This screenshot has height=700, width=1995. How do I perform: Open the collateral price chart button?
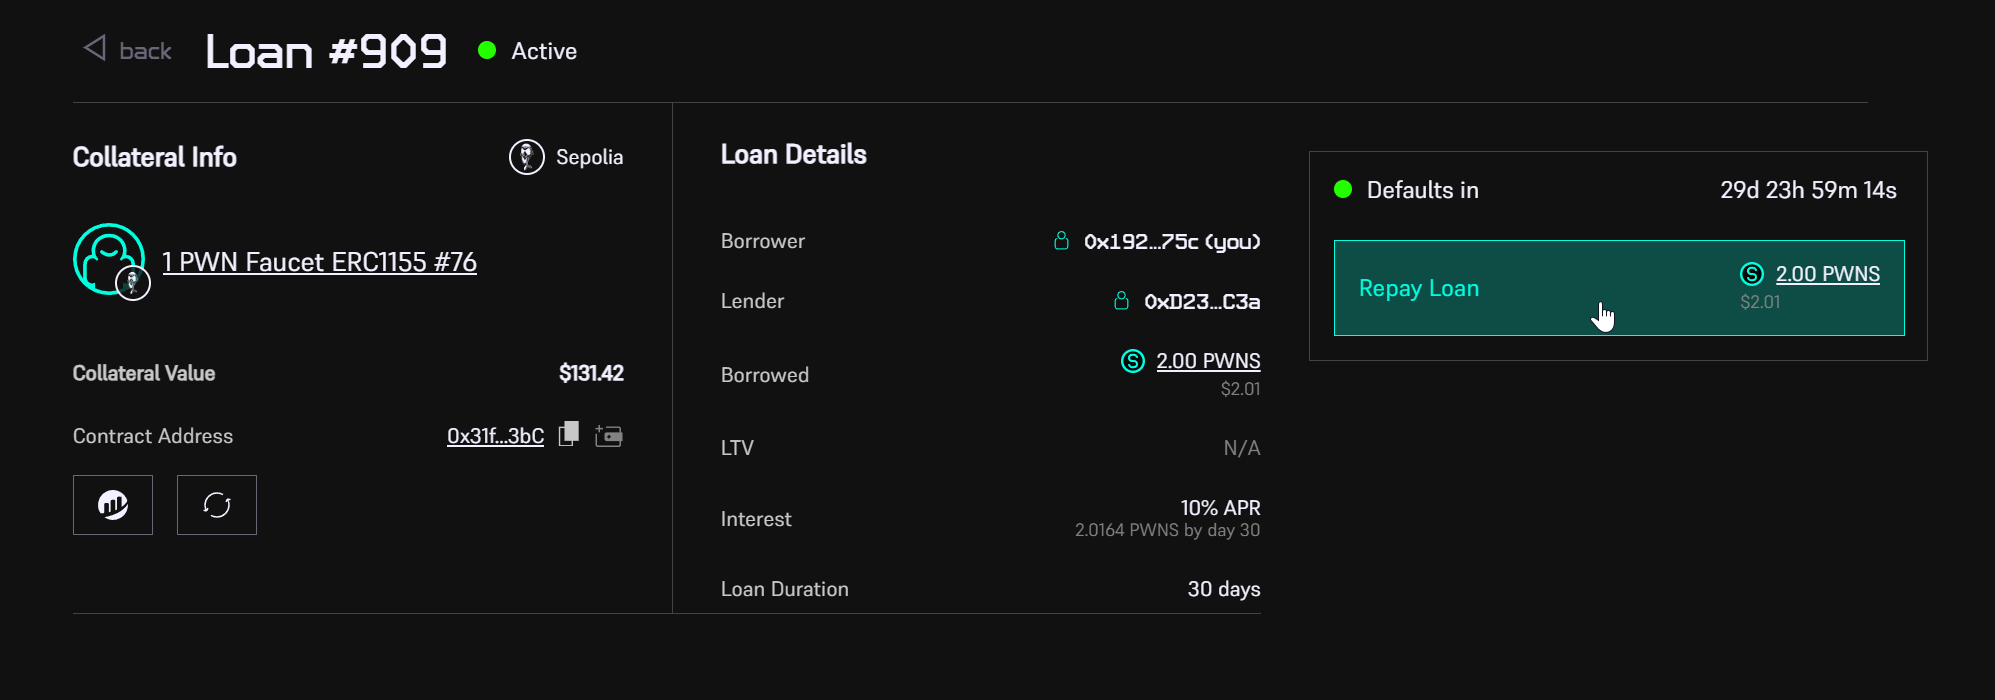tap(113, 505)
